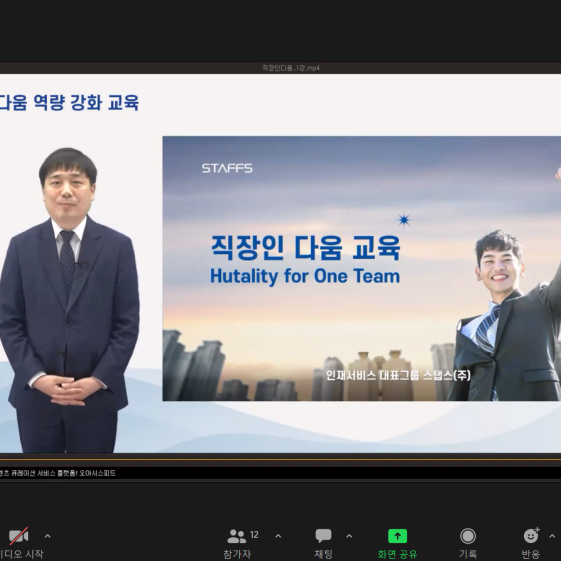Click the green share screen arrow icon
This screenshot has width=561, height=561.
(x=397, y=536)
